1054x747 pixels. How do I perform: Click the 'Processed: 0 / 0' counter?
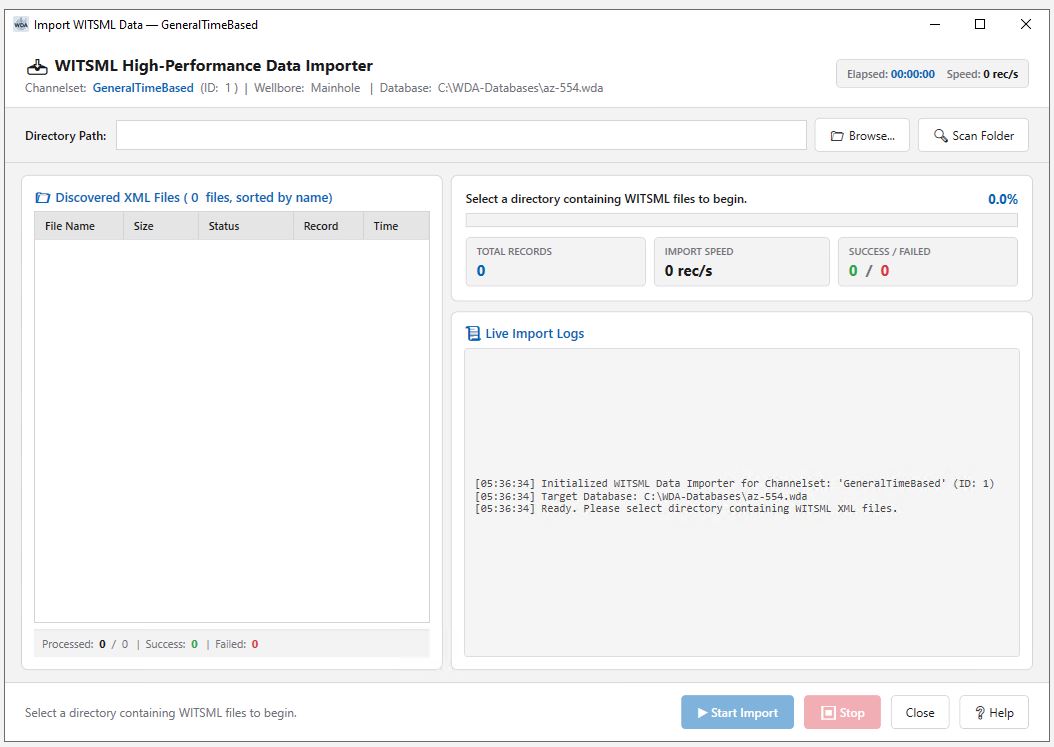pyautogui.click(x=85, y=644)
